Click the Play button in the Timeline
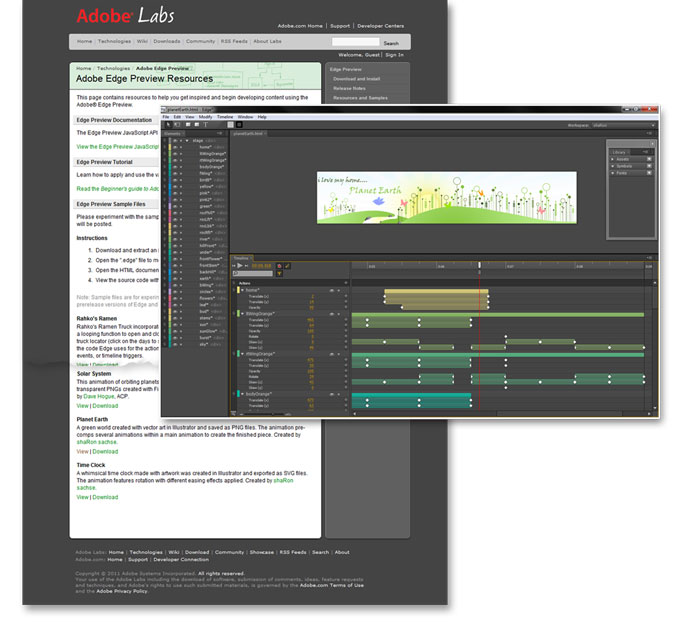 pos(241,265)
